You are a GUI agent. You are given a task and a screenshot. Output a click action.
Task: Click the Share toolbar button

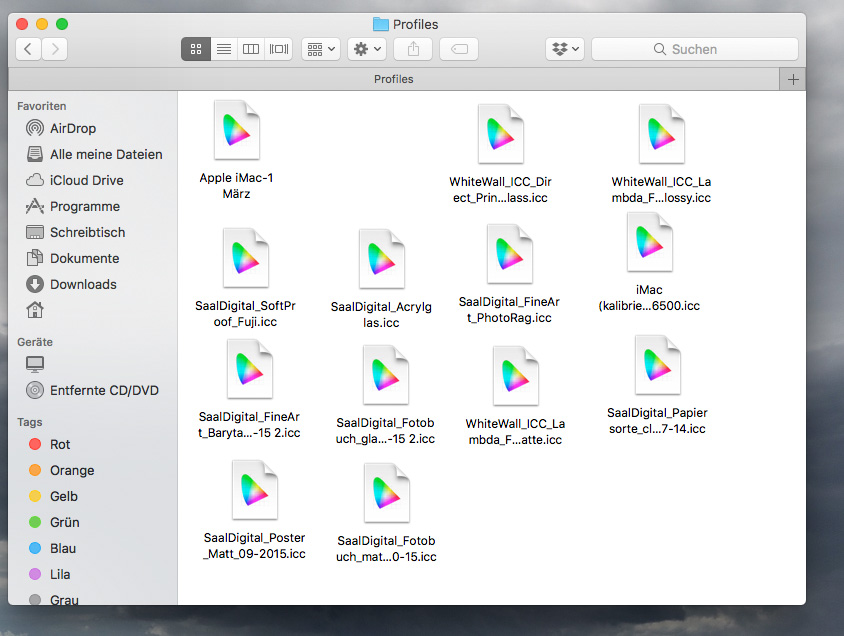(x=413, y=49)
